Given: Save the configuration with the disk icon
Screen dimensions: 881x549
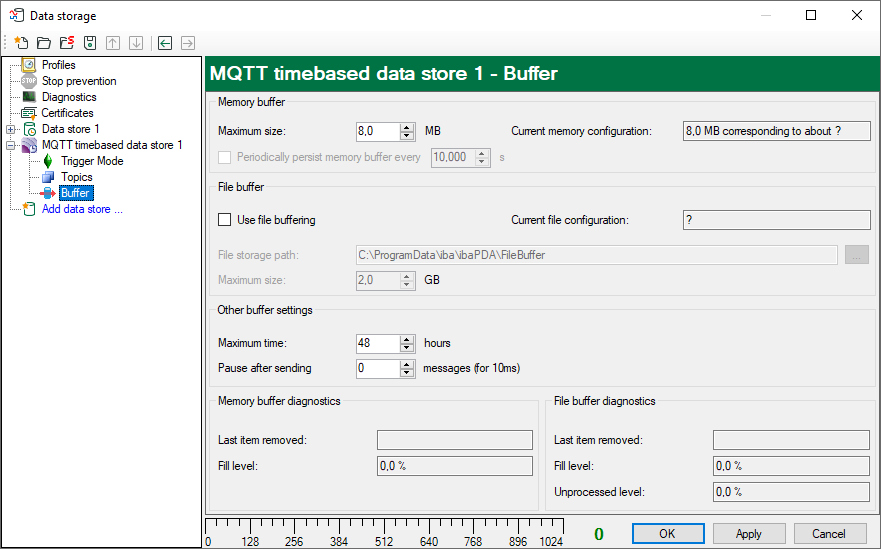Looking at the screenshot, I should pos(90,43).
